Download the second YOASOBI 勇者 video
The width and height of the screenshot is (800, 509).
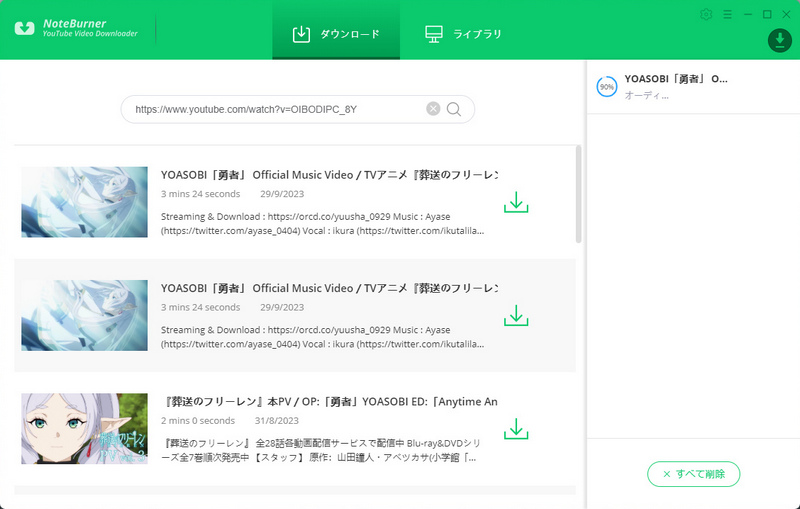click(516, 315)
